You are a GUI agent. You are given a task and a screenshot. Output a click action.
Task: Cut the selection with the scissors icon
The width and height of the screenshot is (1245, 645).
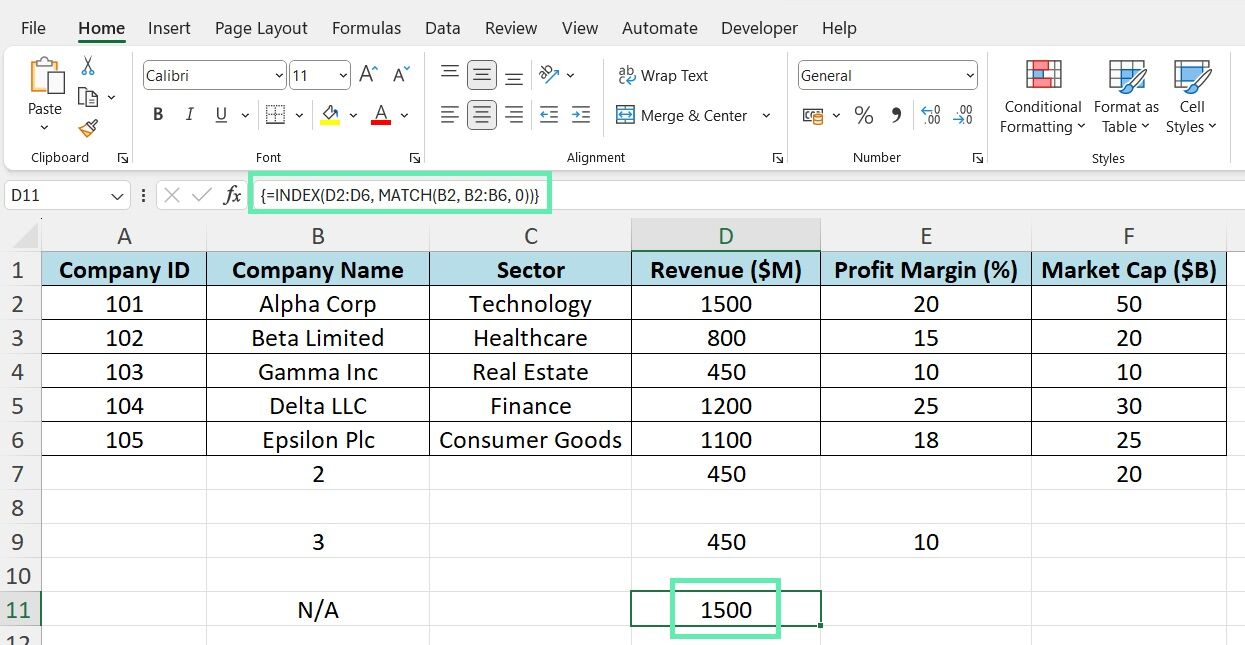(x=88, y=66)
